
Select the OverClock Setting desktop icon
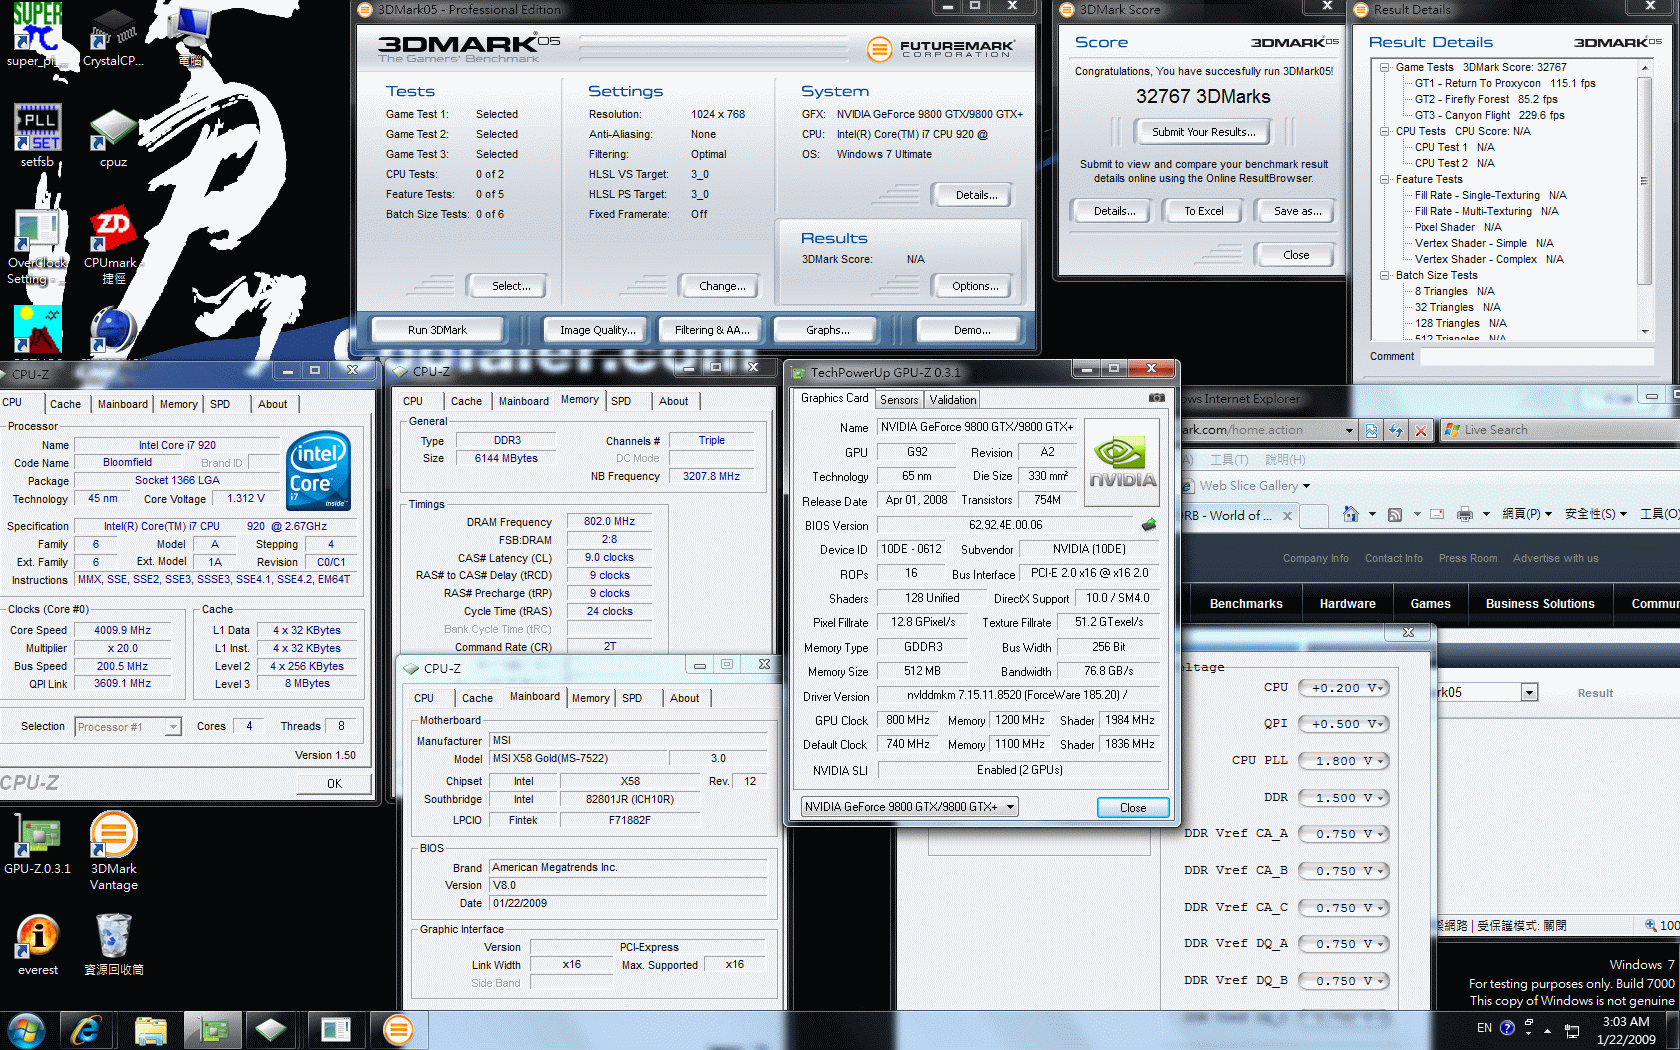37,247
